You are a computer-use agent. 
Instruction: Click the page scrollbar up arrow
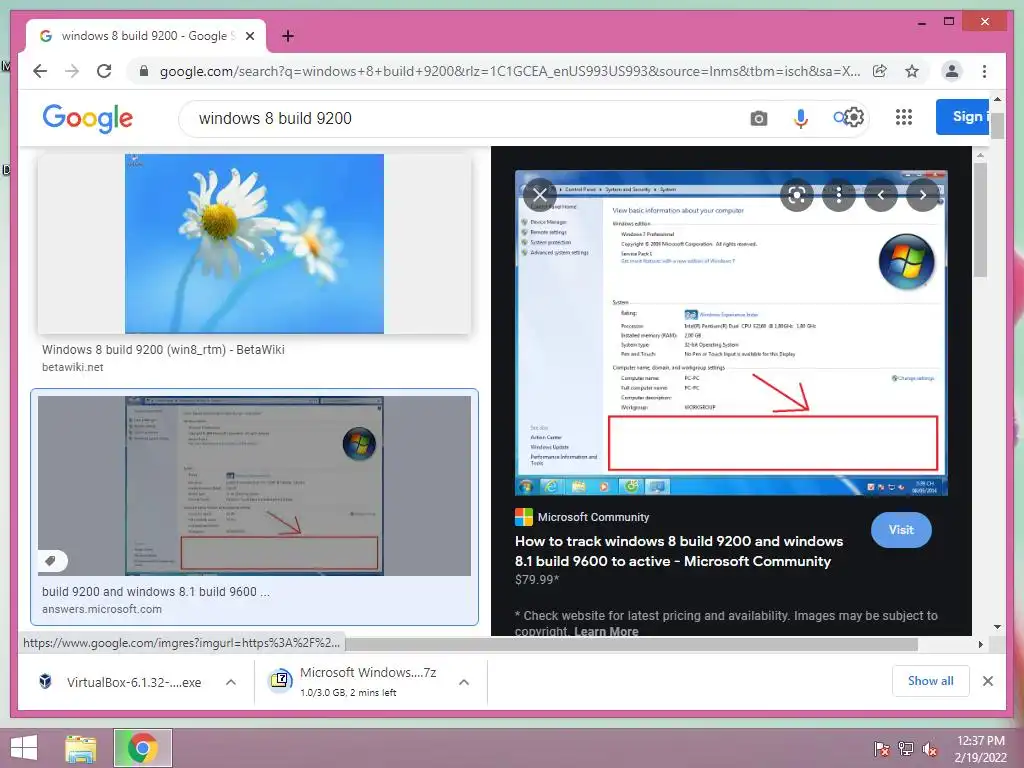(997, 99)
